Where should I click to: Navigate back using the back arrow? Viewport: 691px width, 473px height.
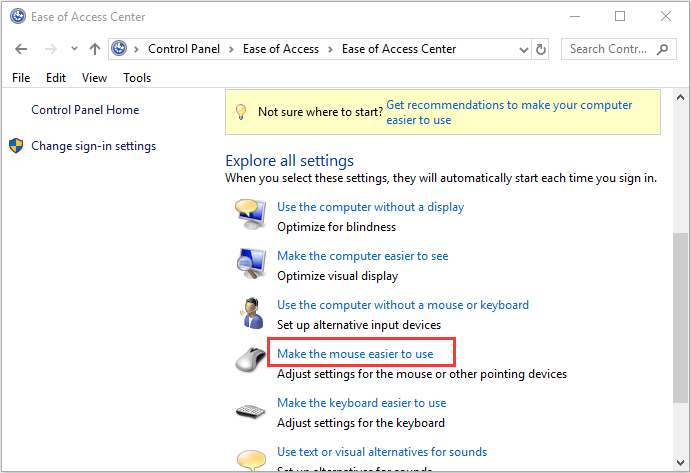[x=22, y=49]
